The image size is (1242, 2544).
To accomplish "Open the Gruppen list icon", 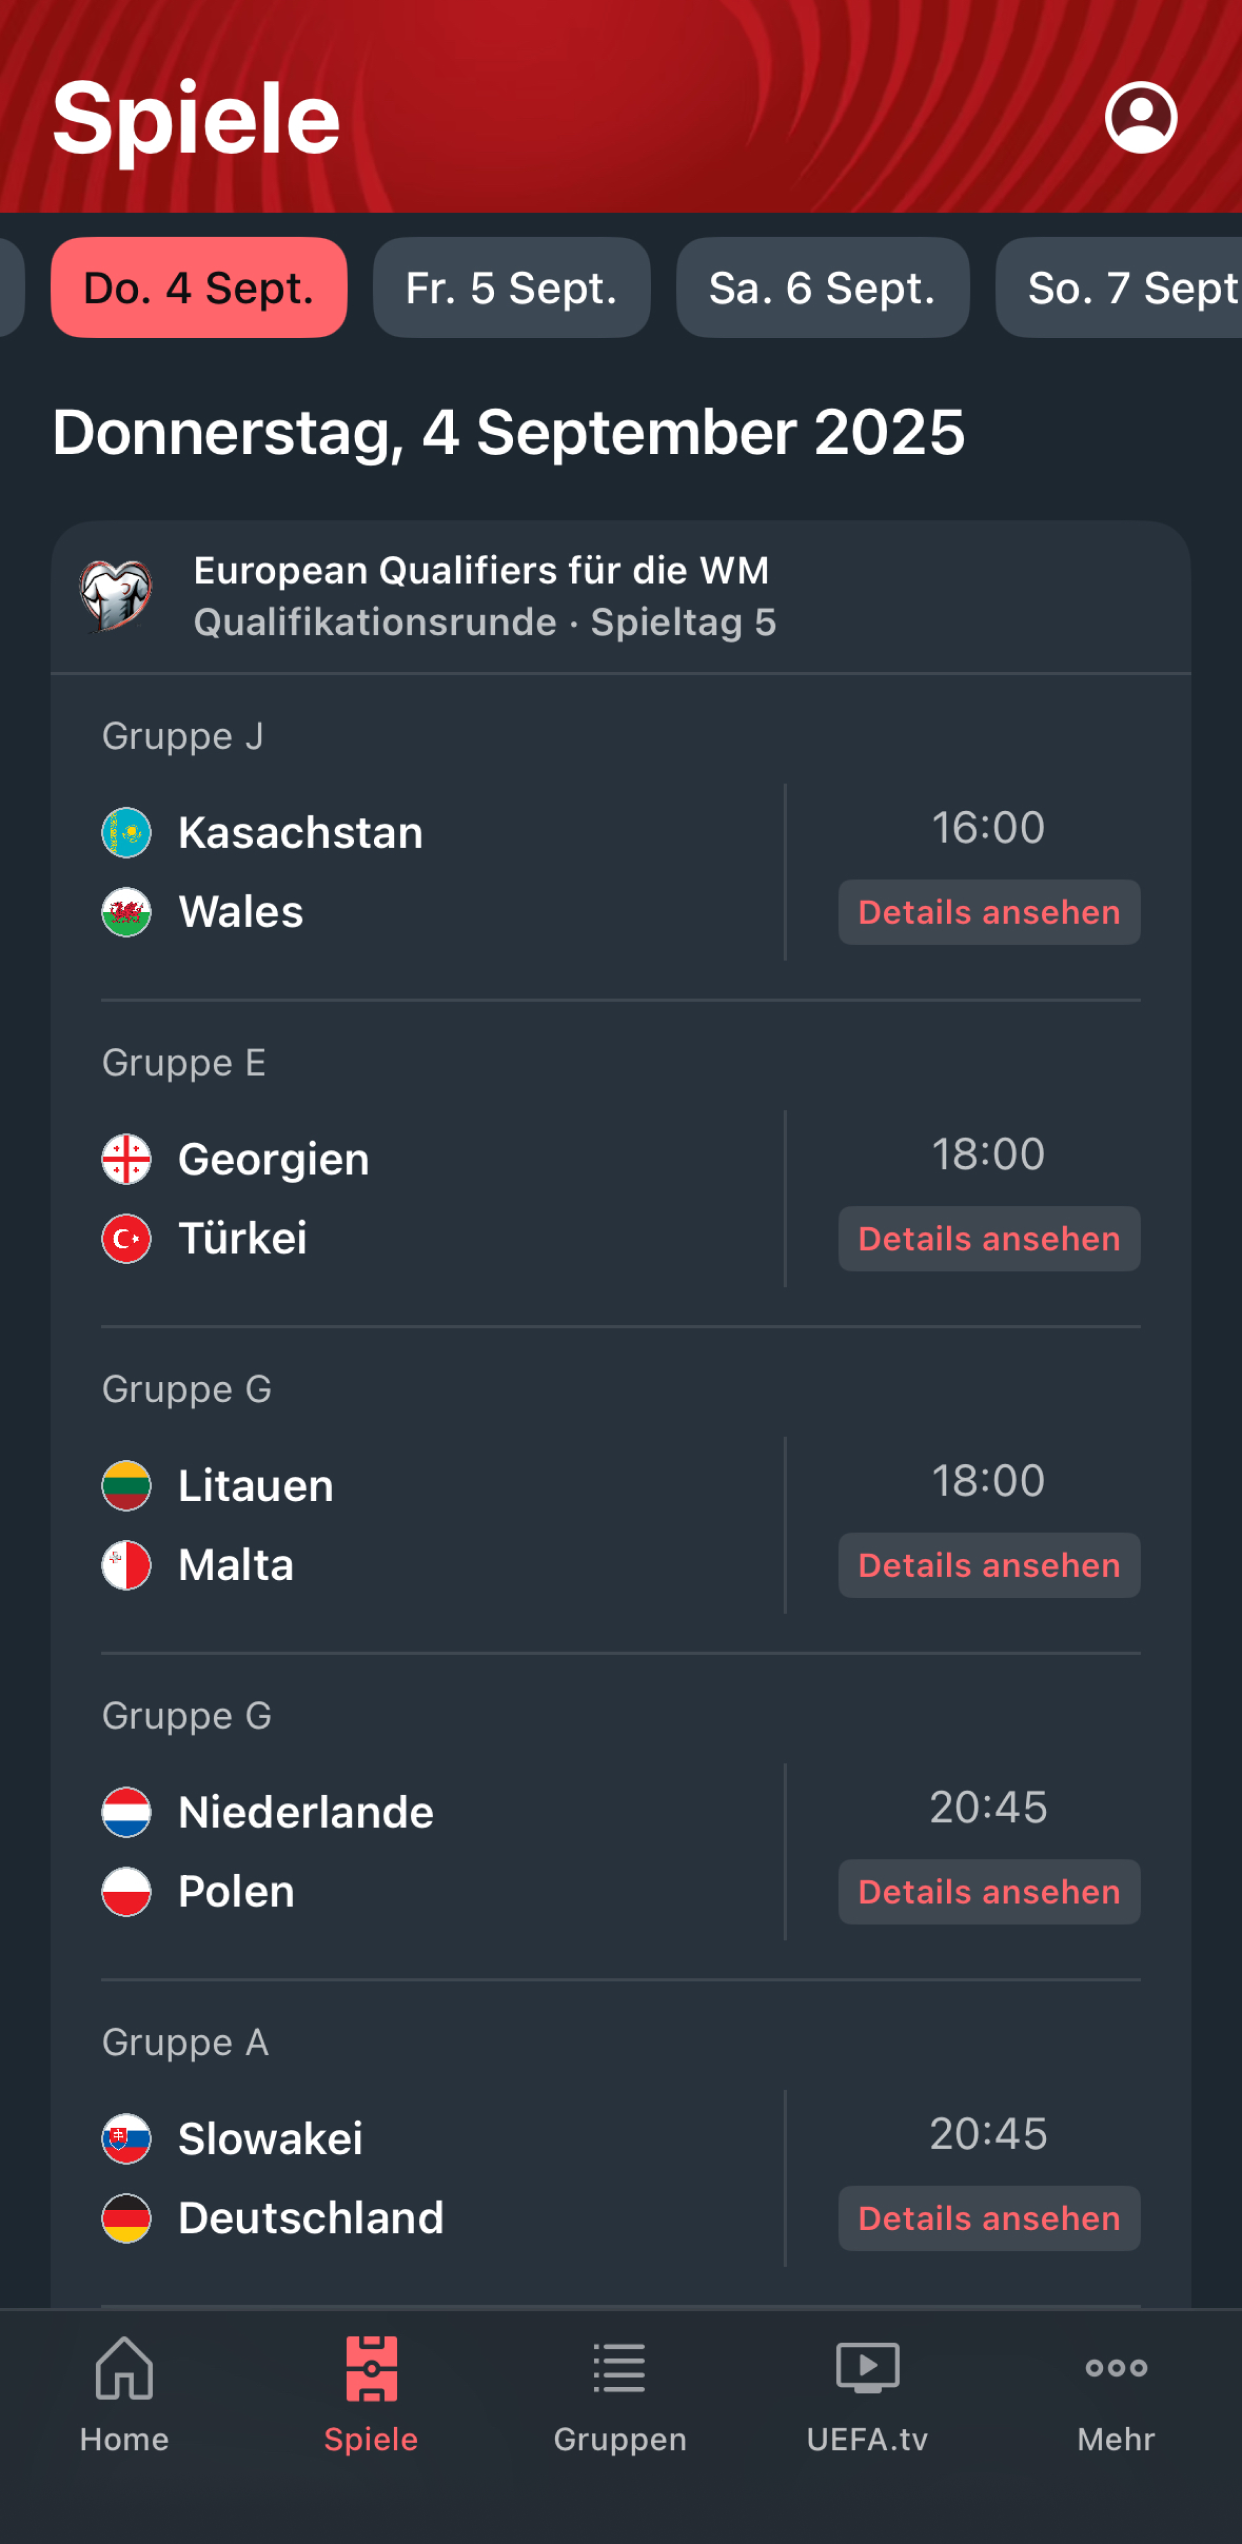I will 620,2368.
